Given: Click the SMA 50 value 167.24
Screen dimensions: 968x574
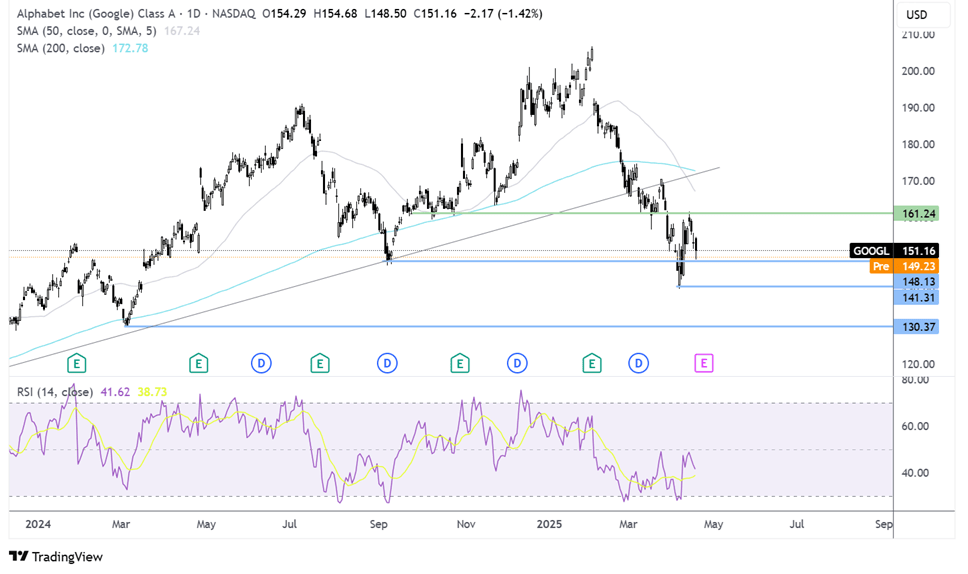Looking at the screenshot, I should tap(182, 31).
